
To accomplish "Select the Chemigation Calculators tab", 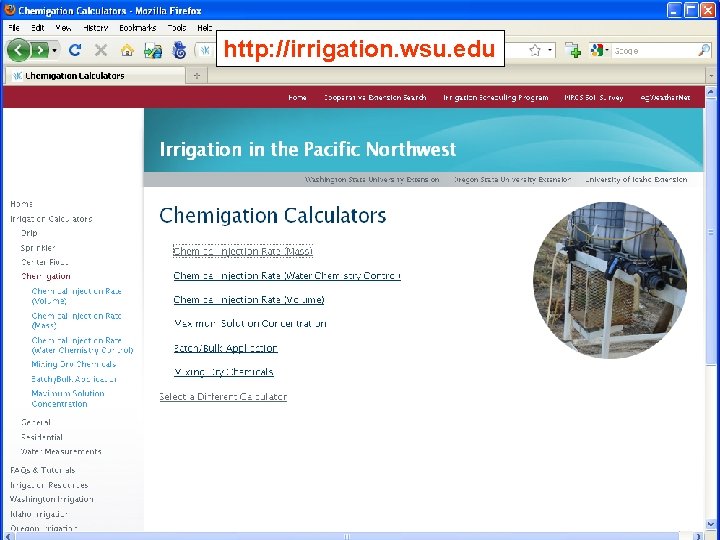I will [94, 76].
